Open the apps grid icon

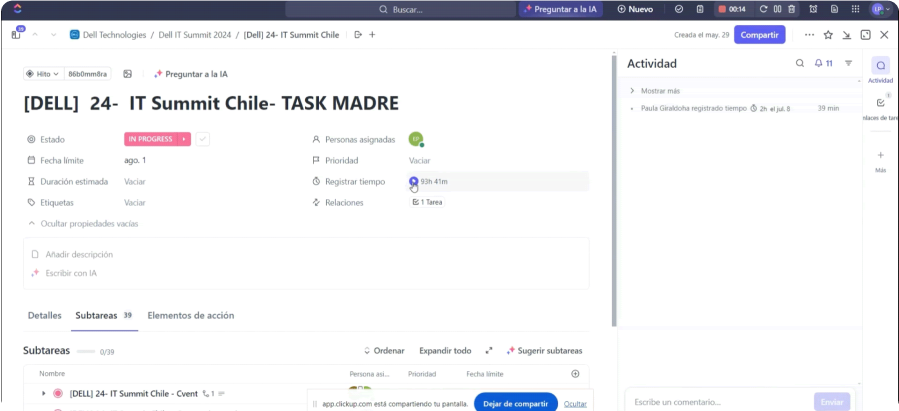855,9
